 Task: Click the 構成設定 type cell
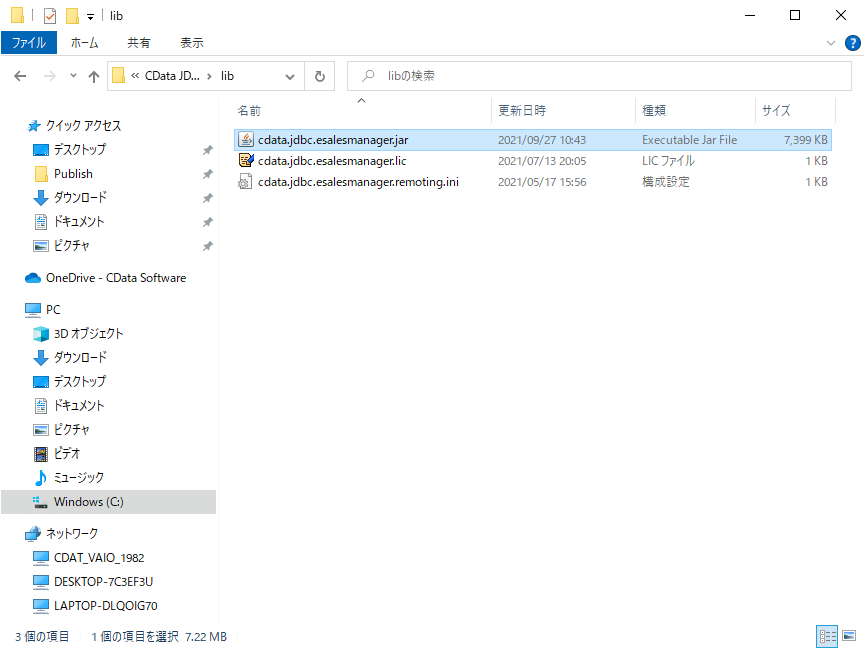click(665, 182)
